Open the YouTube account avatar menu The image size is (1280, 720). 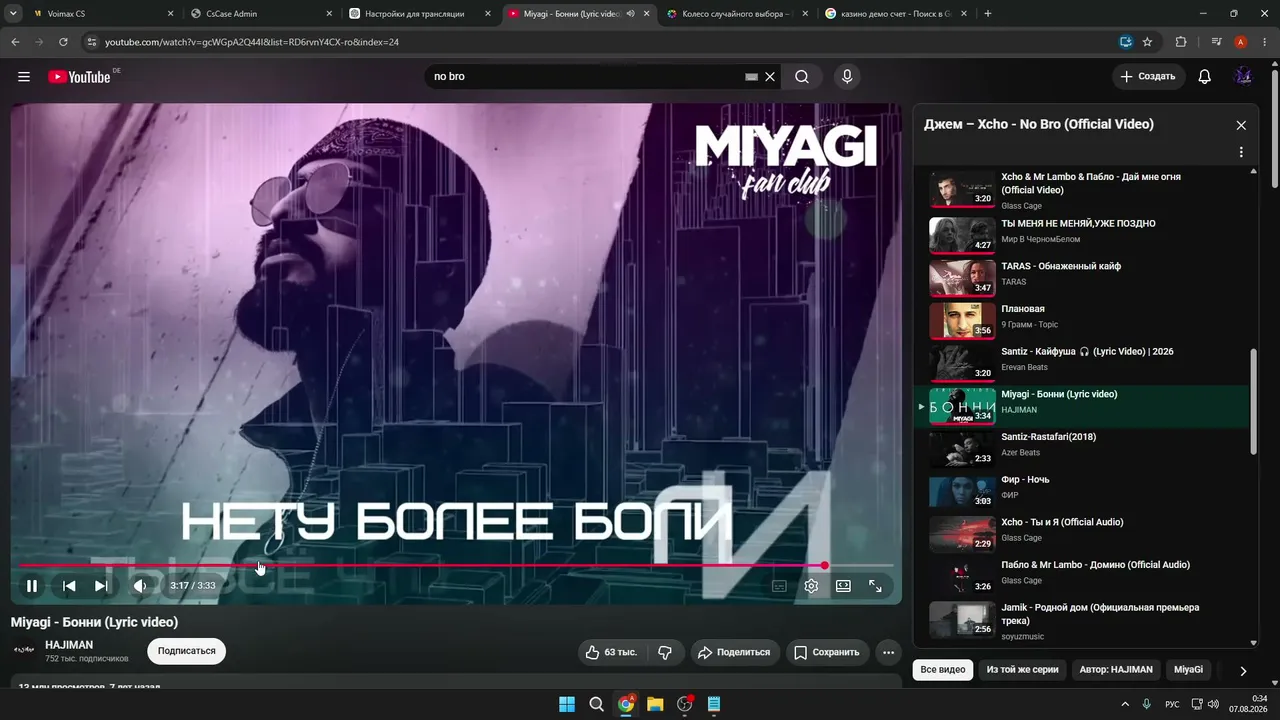(1243, 77)
